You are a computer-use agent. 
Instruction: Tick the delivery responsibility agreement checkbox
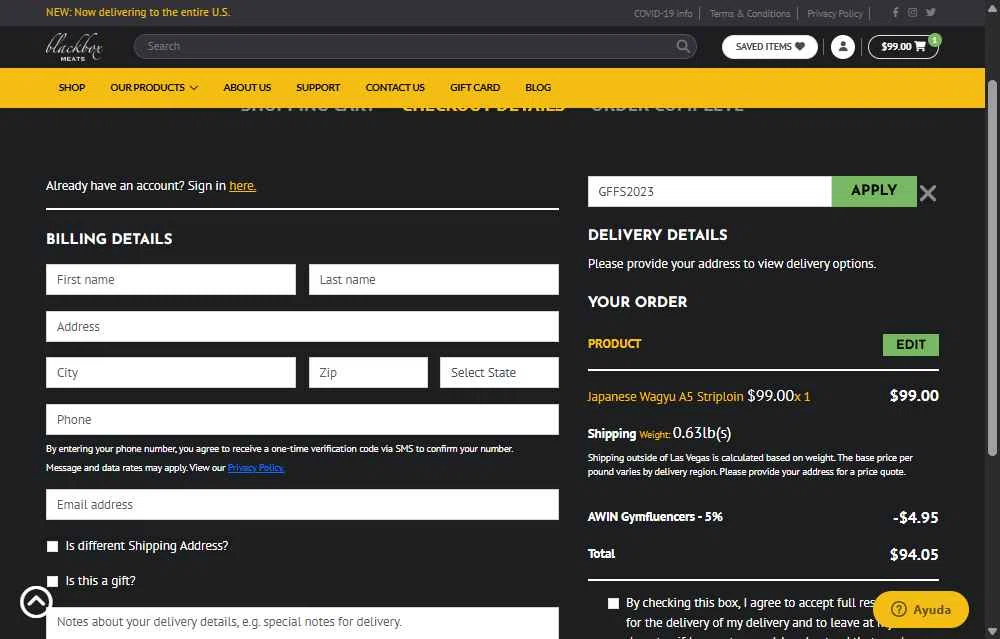point(613,603)
